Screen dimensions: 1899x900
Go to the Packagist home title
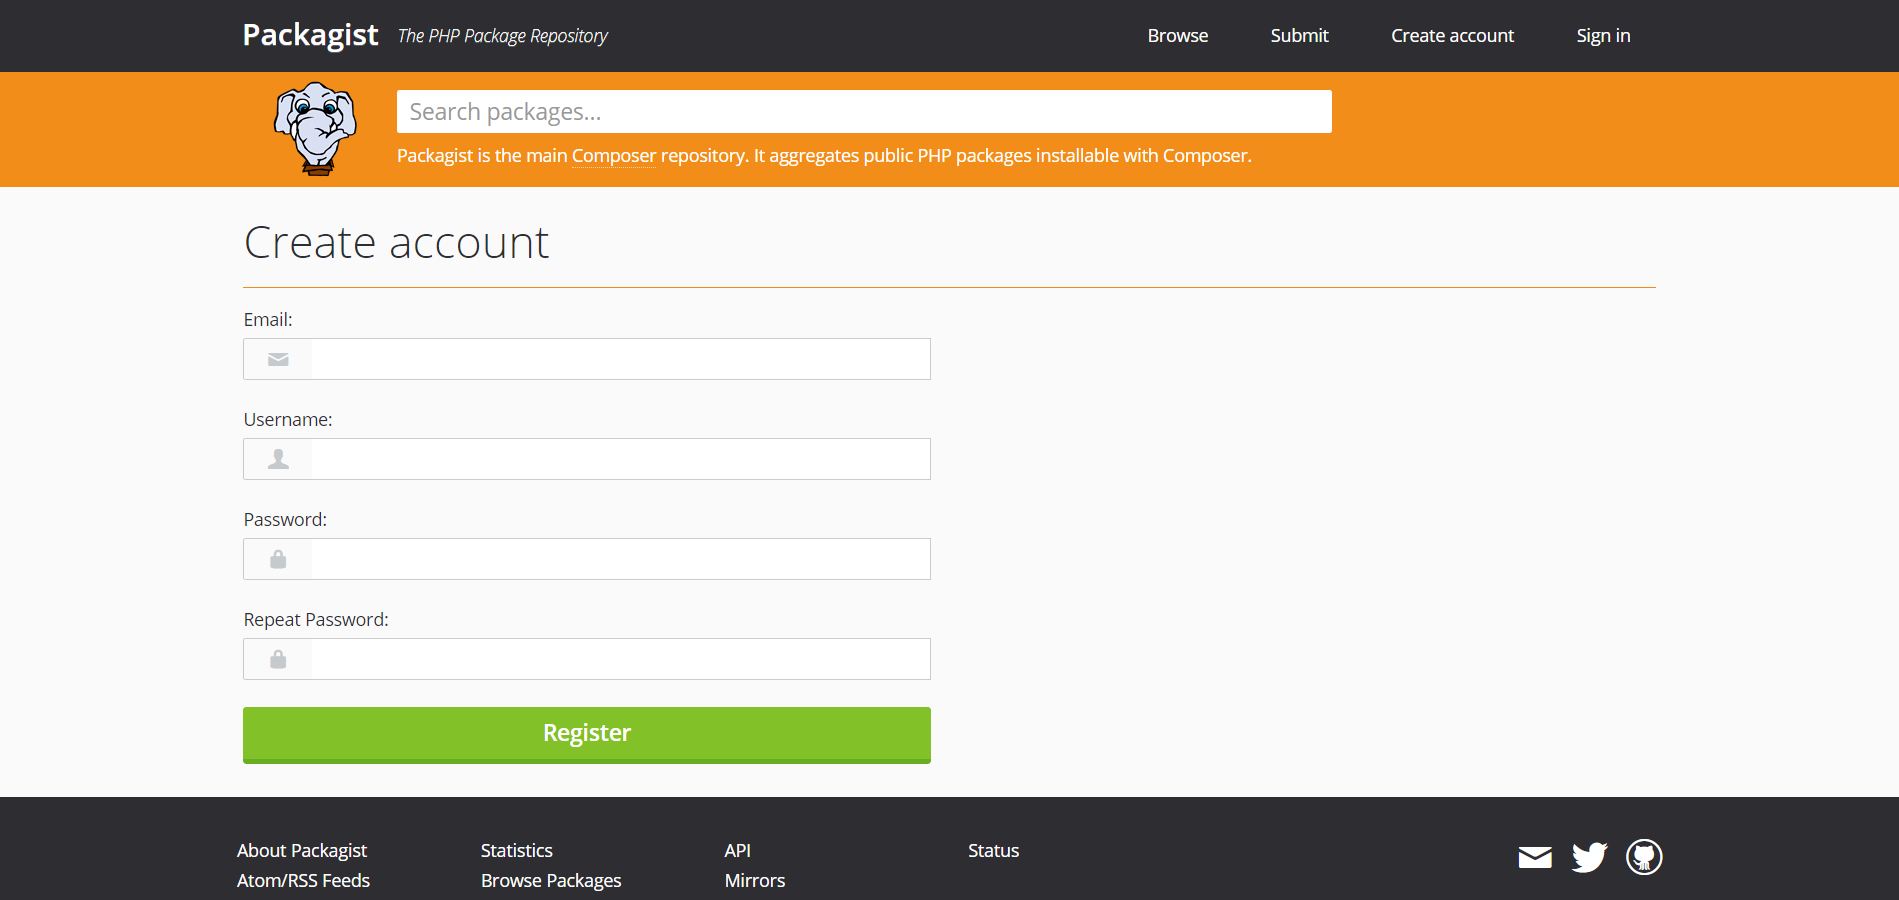click(310, 35)
